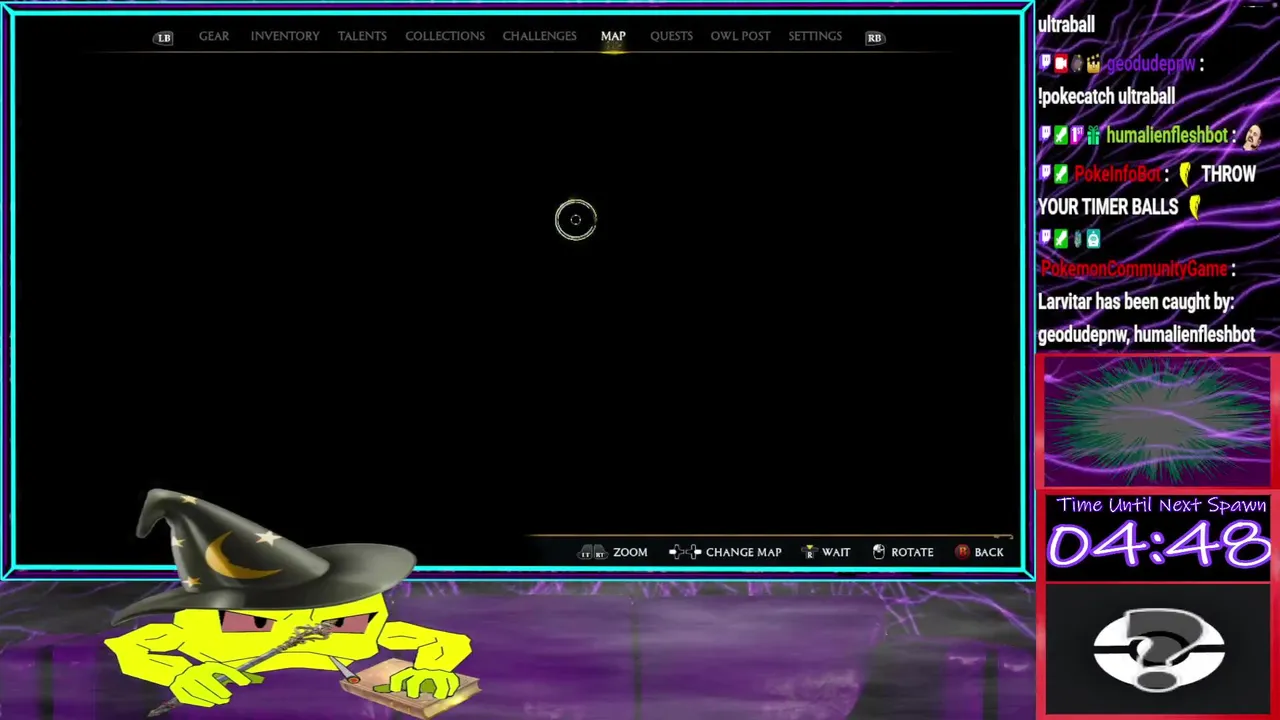Screen dimensions: 1280x720
Task: Click the Rotate stick icon
Action: click(x=879, y=552)
